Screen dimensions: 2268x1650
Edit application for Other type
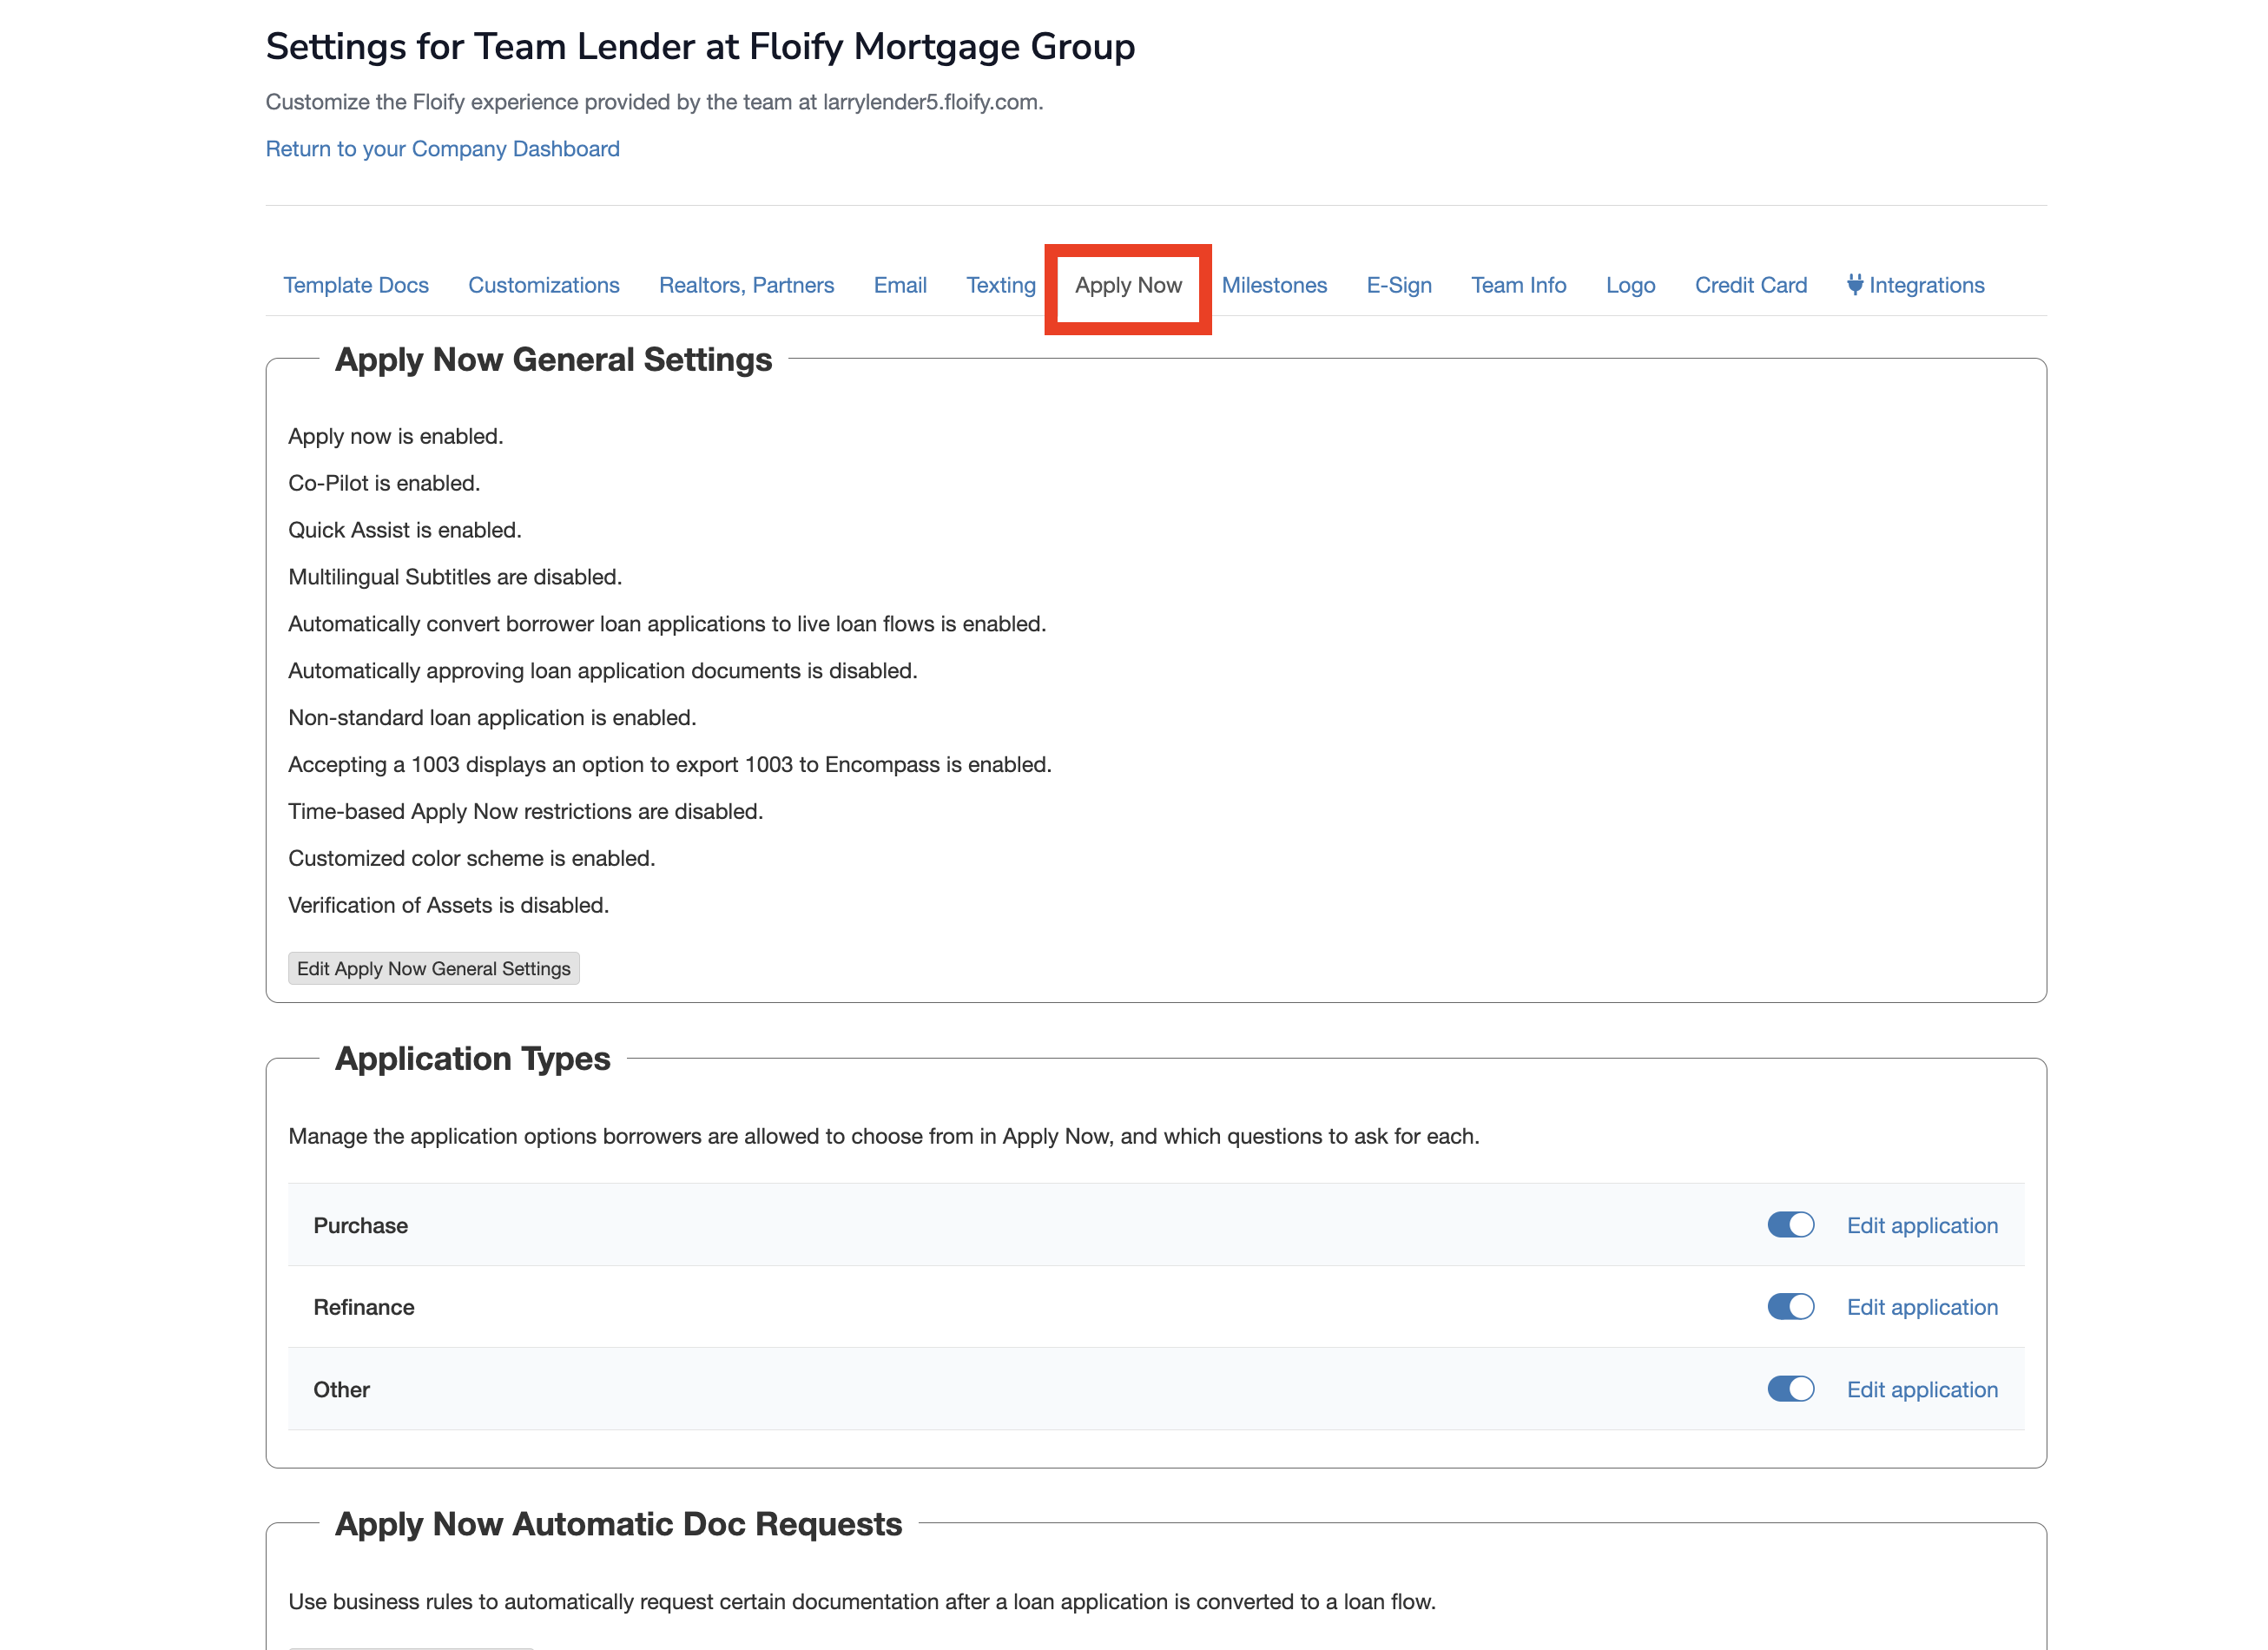click(x=1921, y=1389)
